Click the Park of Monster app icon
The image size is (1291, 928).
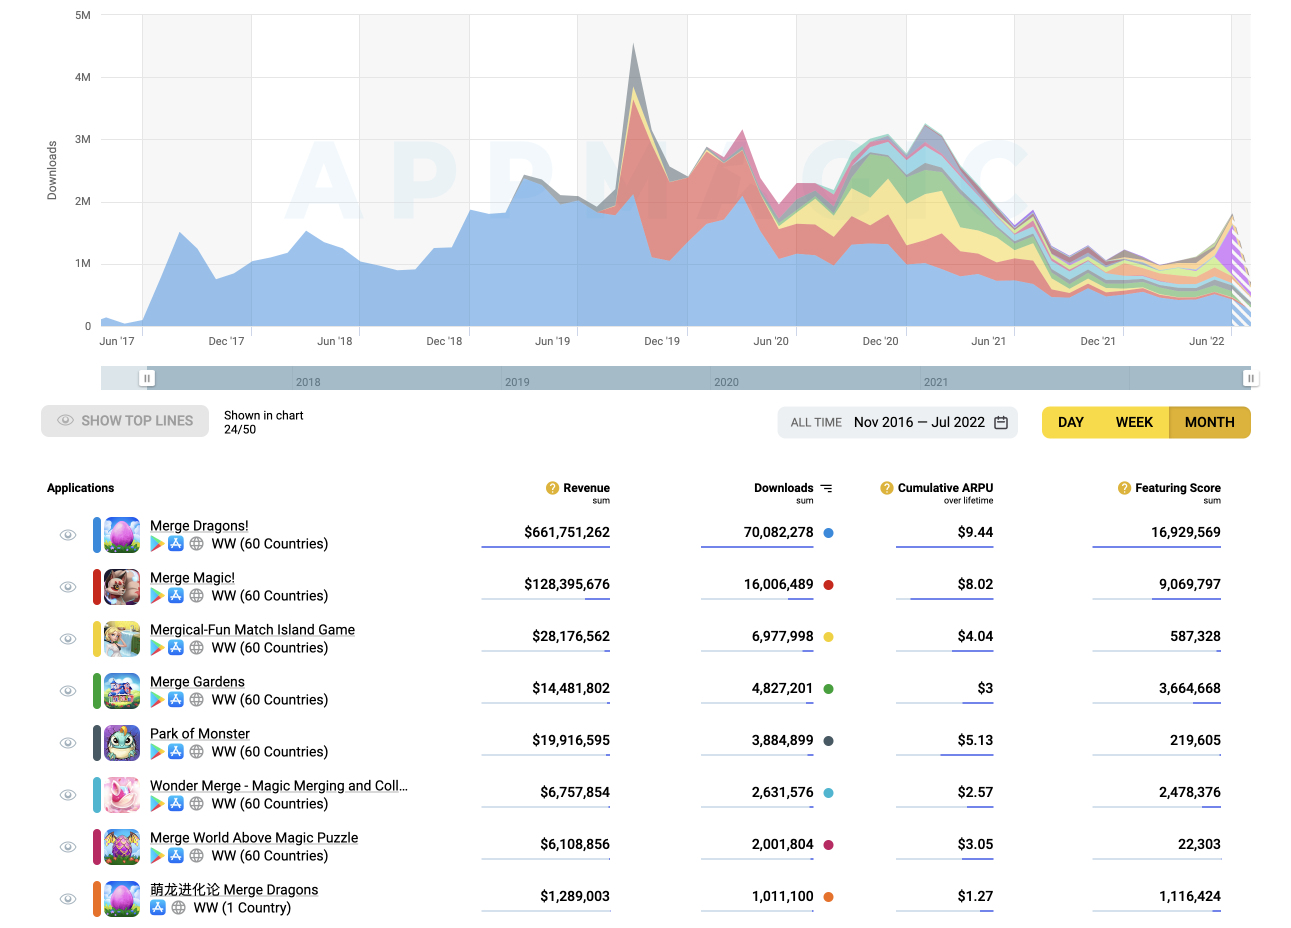(x=122, y=743)
